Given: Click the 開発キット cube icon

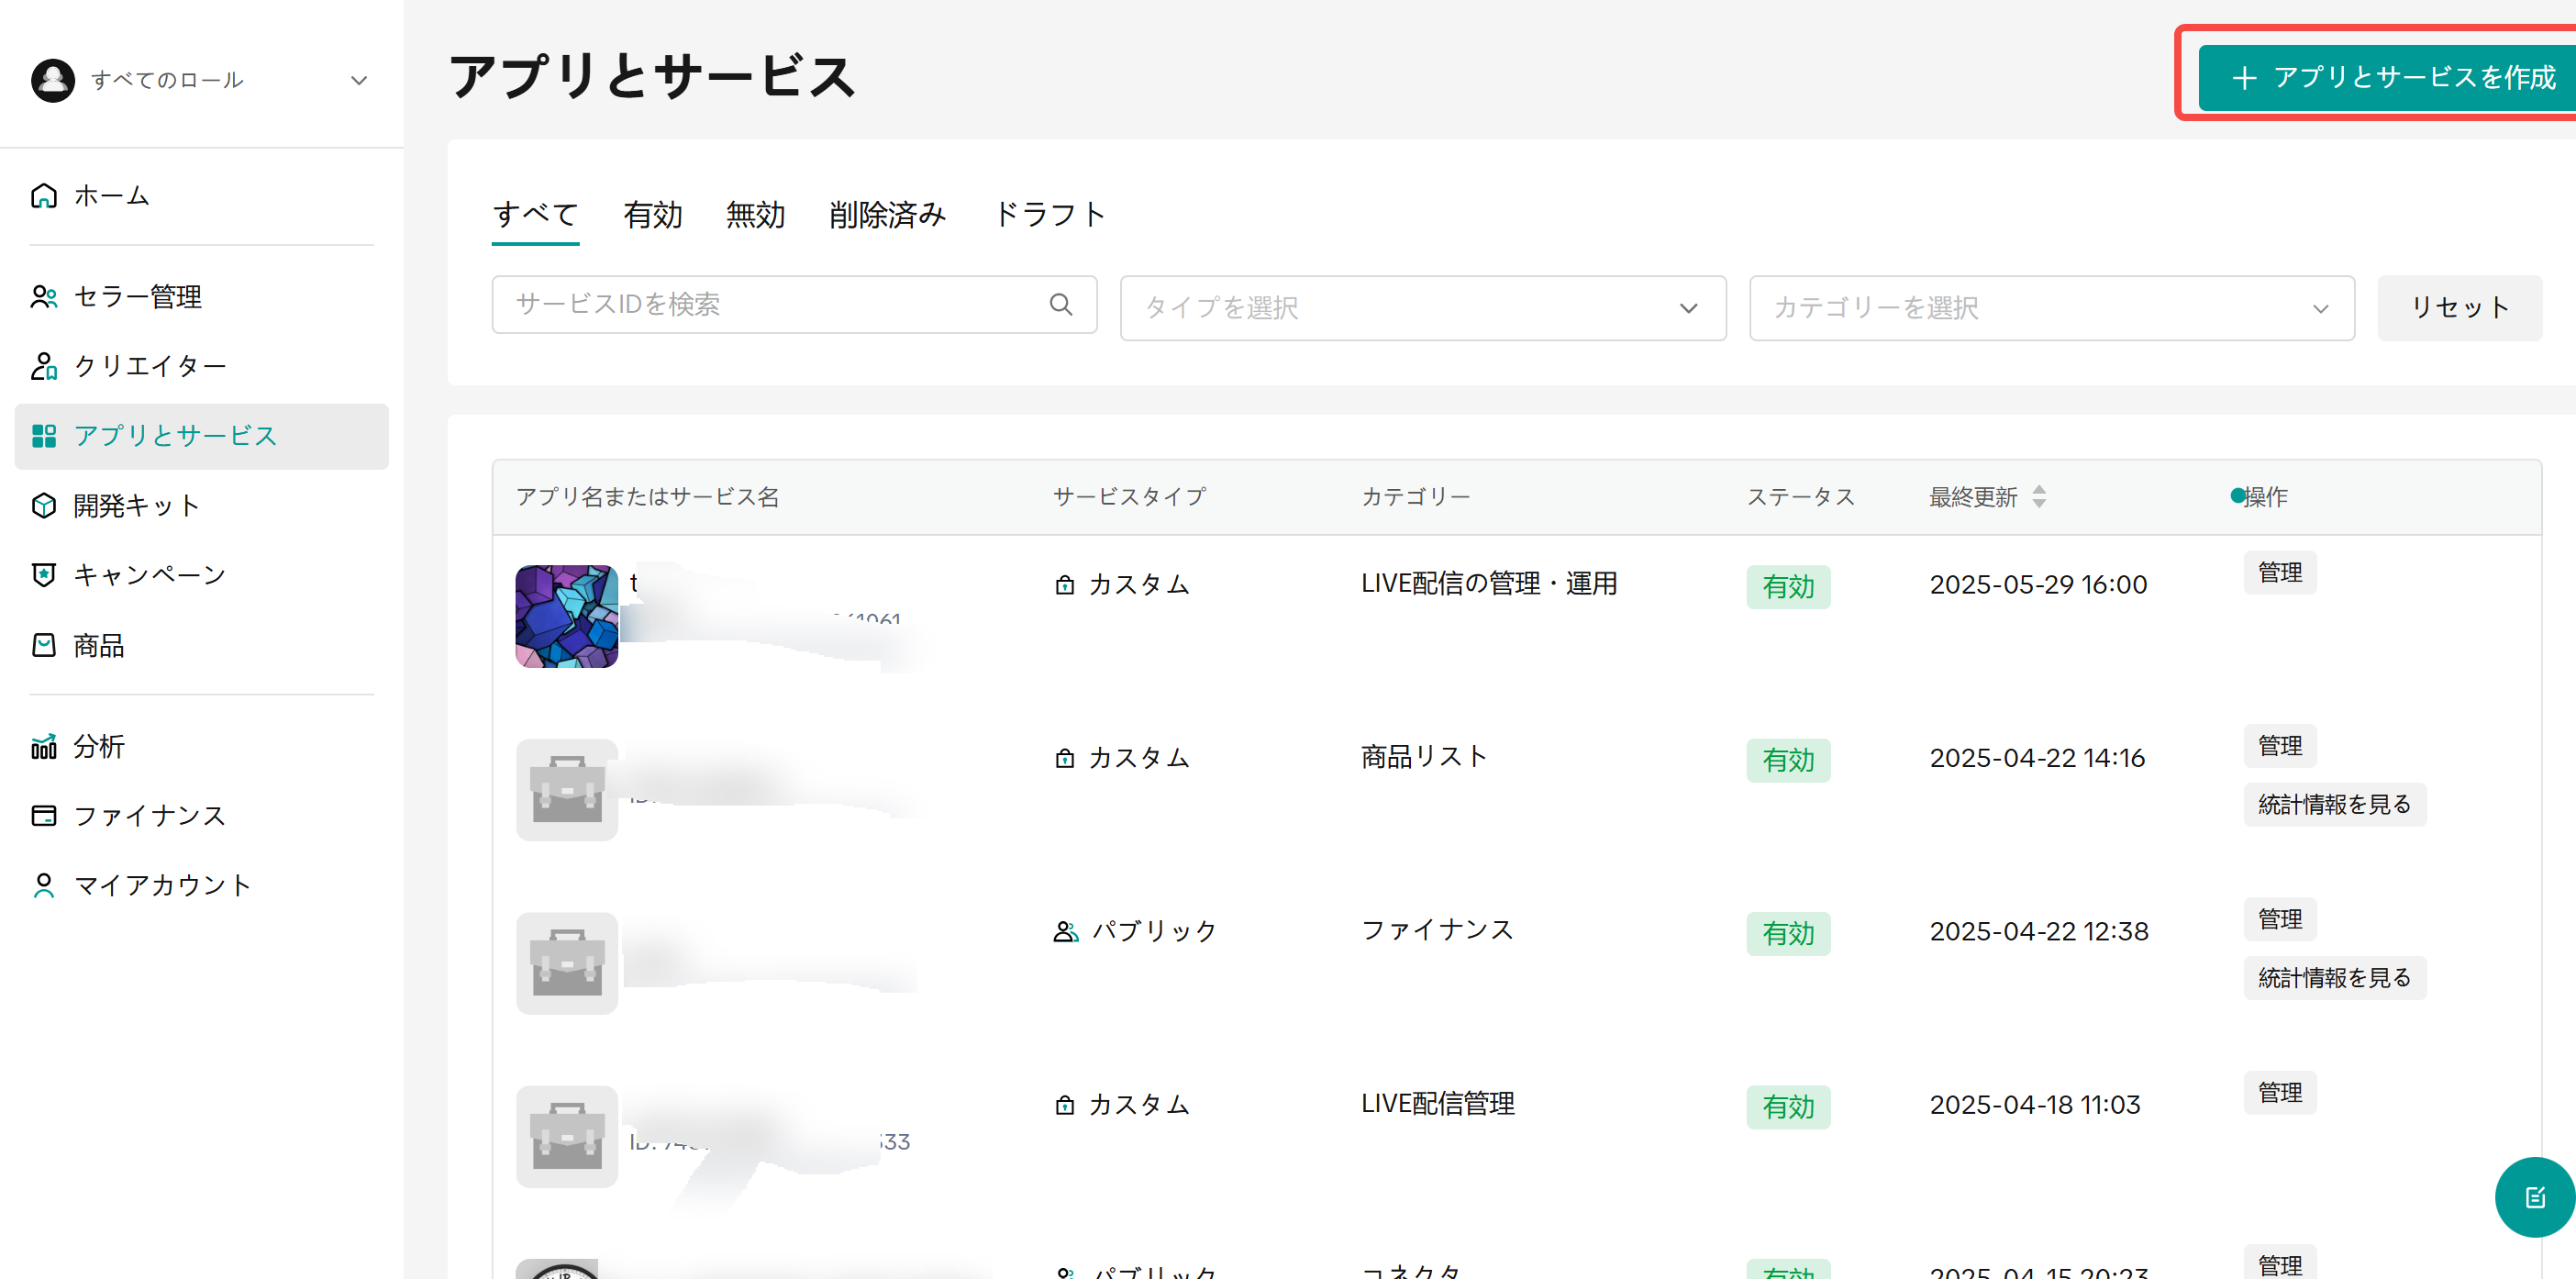Looking at the screenshot, I should 44,506.
